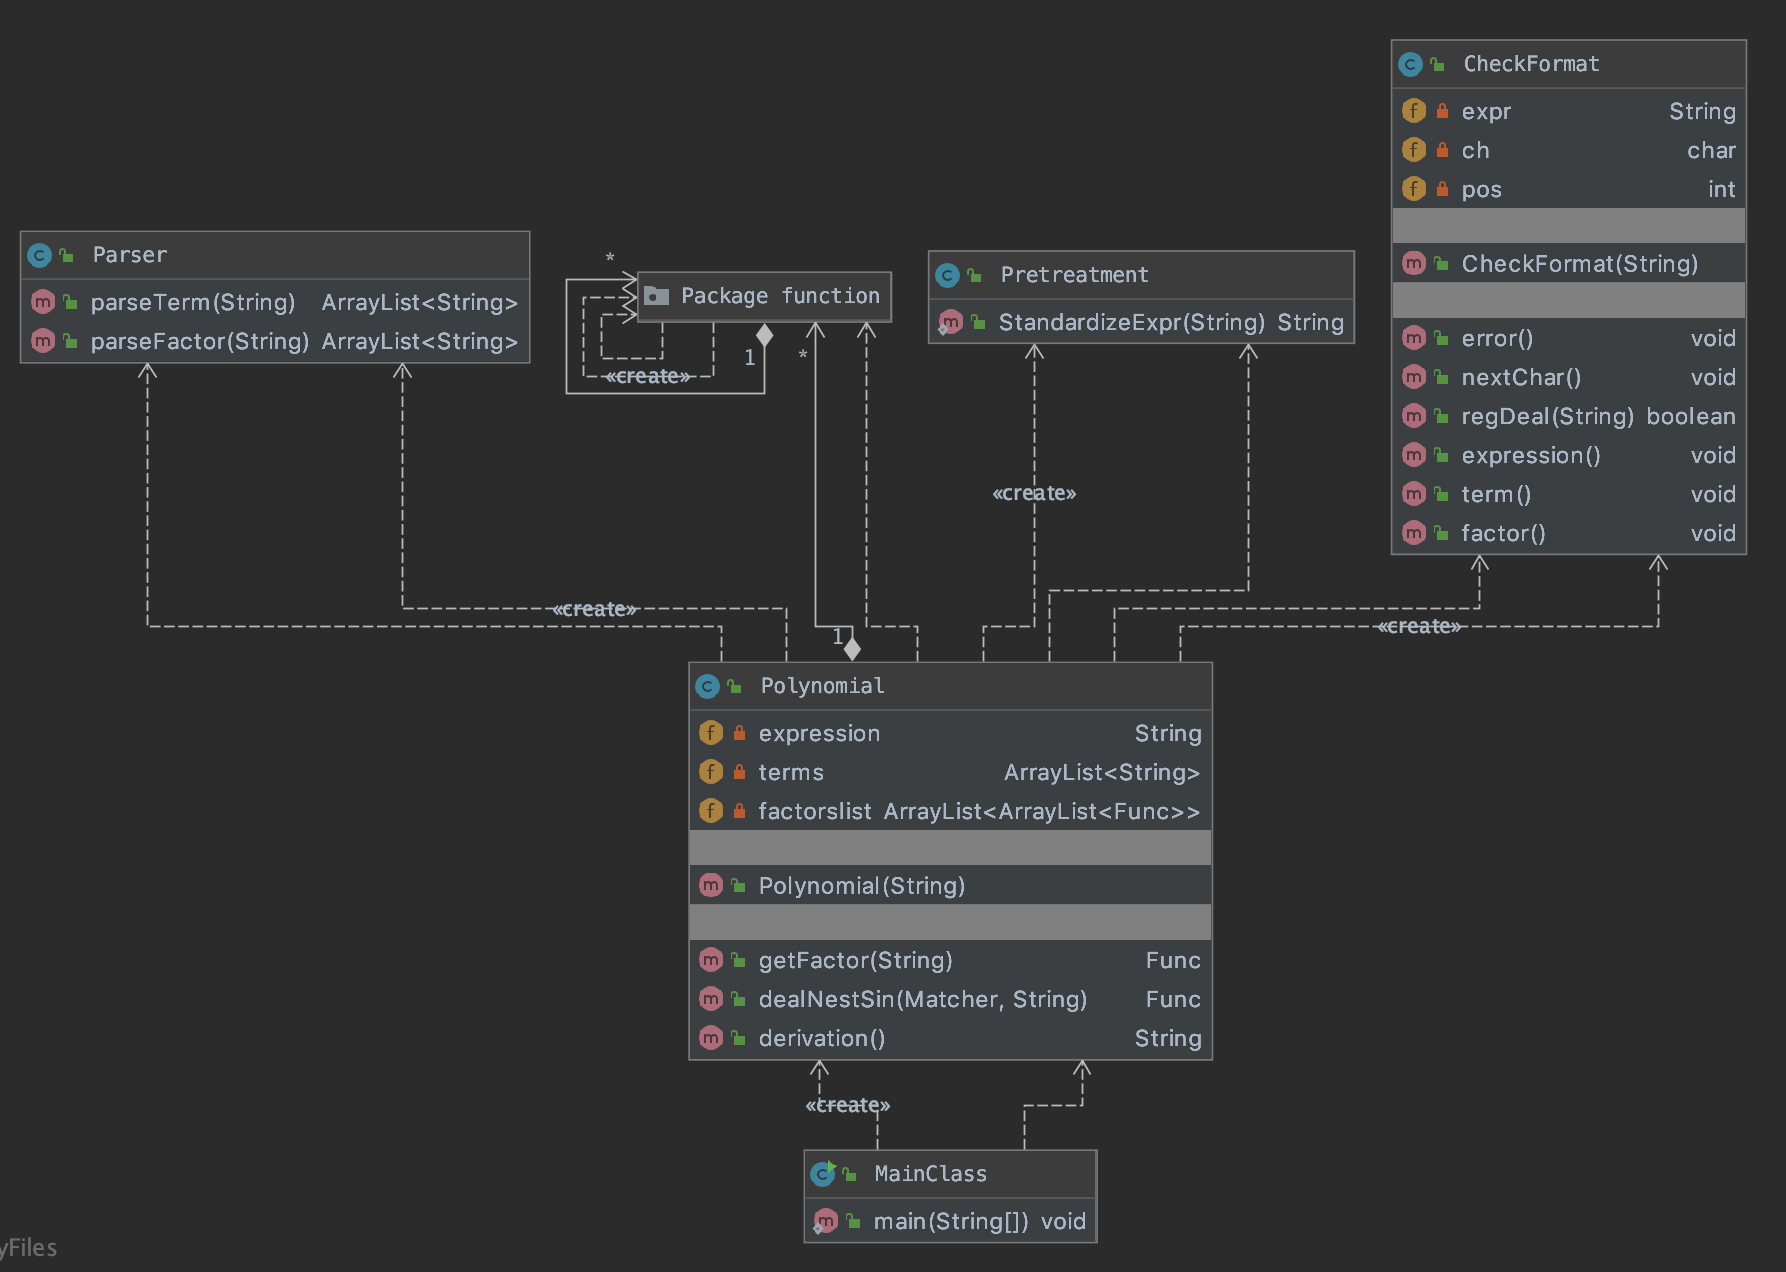
Task: Click the constructor icon of Polynomial(String)
Action: coord(710,885)
